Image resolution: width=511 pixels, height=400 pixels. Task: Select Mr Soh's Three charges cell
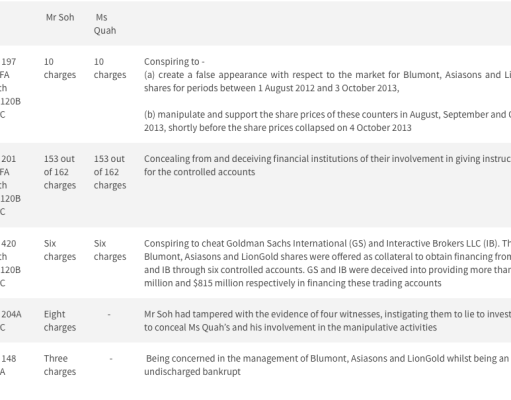point(60,365)
